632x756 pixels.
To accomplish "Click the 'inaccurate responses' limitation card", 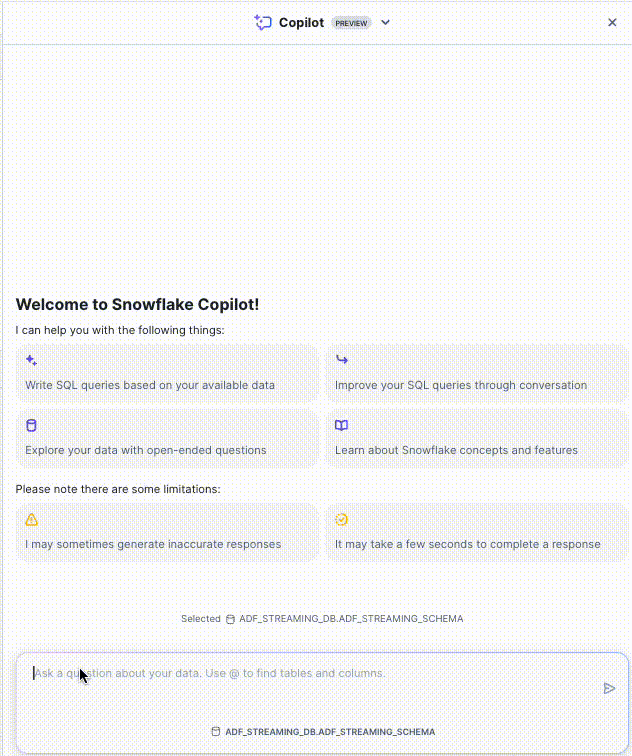I will (153, 544).
